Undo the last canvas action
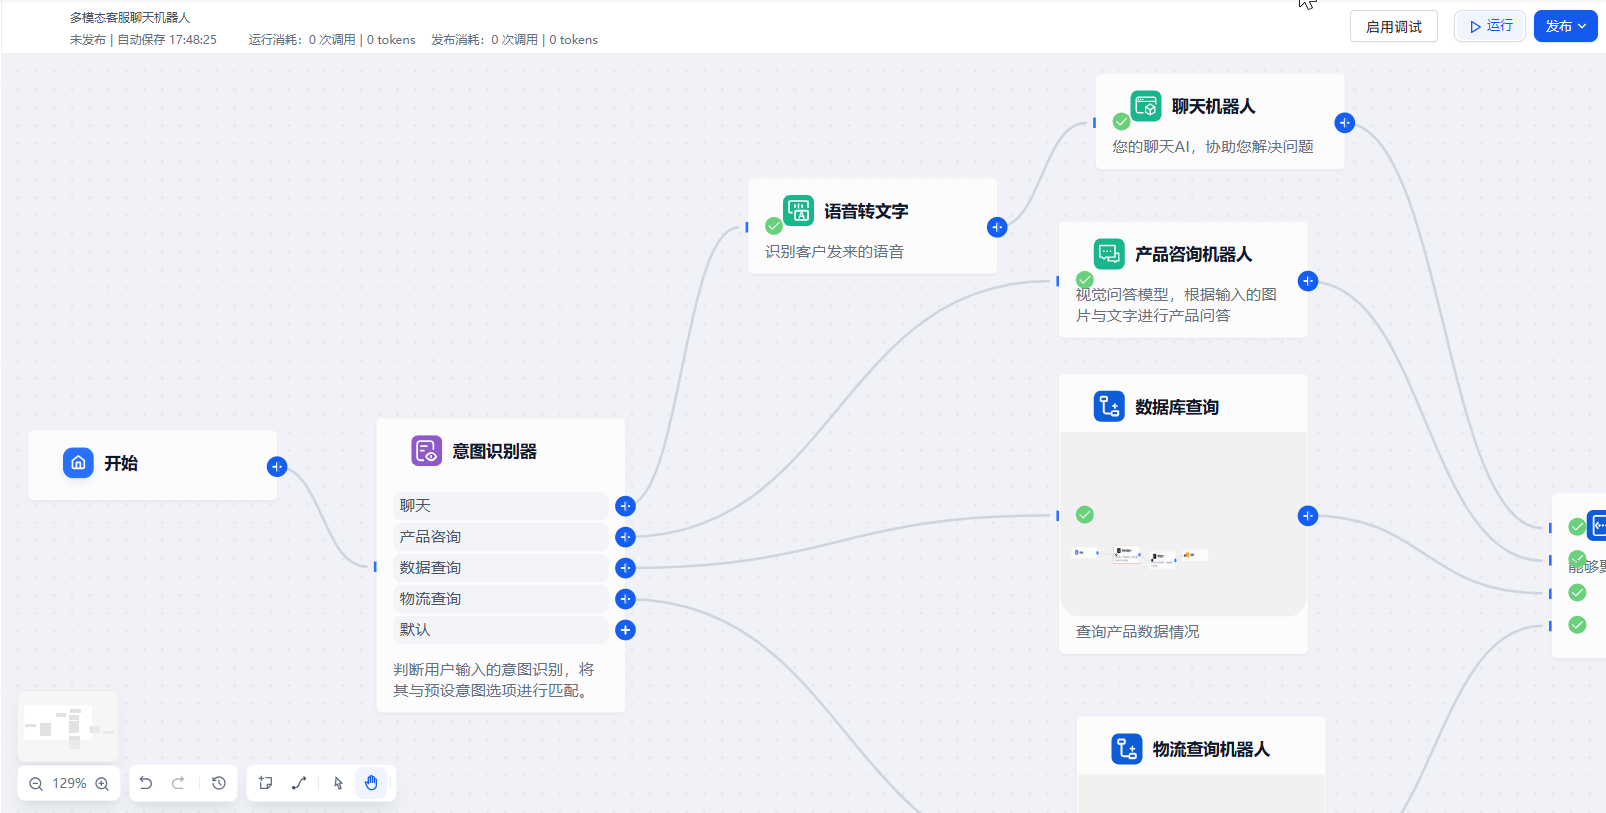Viewport: 1606px width, 813px height. [146, 783]
